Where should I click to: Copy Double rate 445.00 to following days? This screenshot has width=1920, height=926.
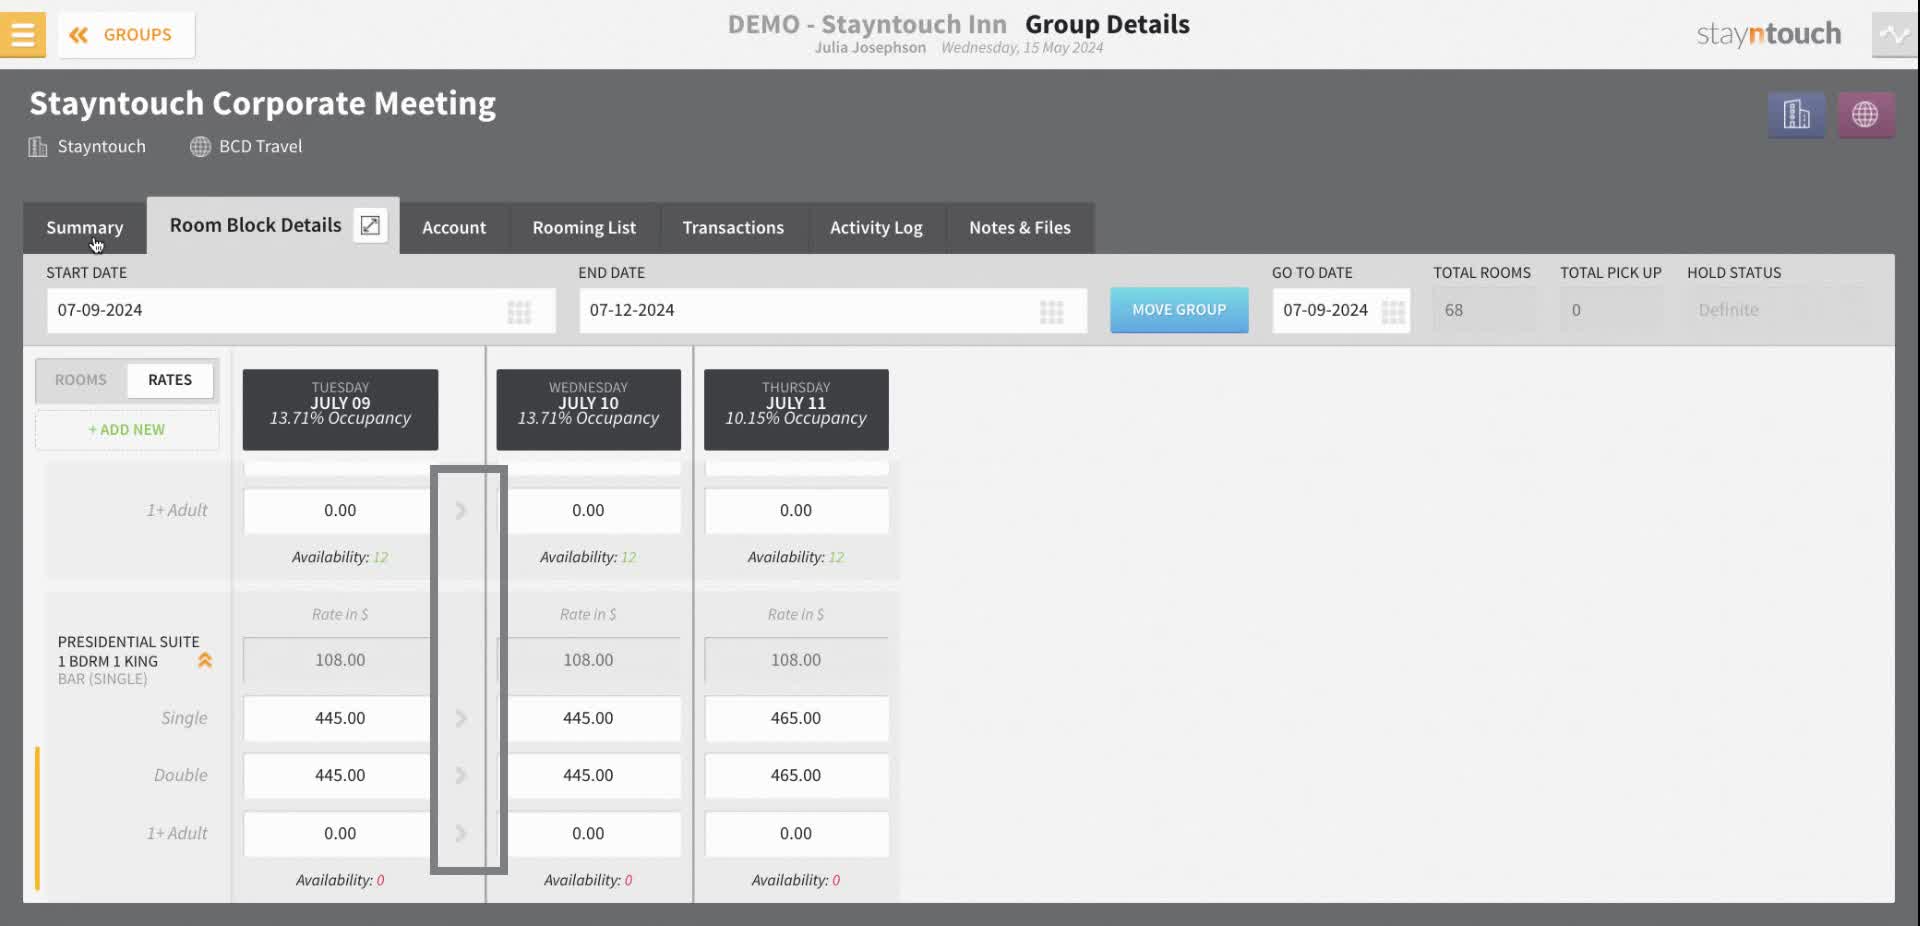[x=461, y=775]
